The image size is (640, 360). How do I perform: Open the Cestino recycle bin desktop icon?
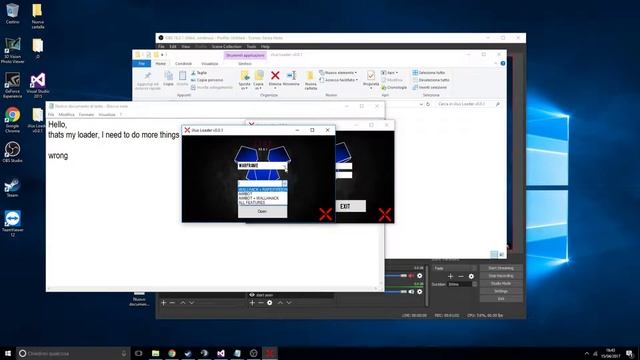12,13
